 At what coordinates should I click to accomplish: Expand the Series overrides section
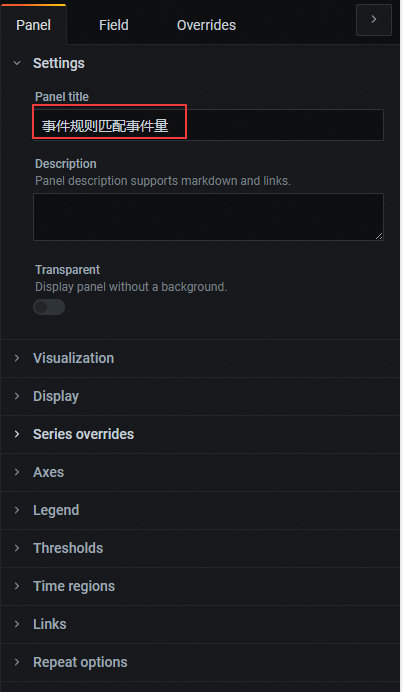tap(200, 434)
